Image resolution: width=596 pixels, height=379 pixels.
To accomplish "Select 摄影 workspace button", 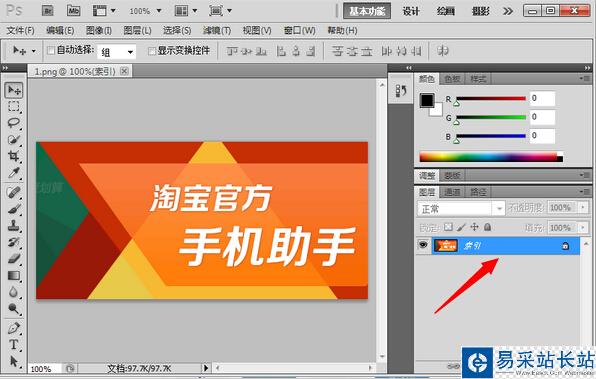I will click(x=480, y=11).
